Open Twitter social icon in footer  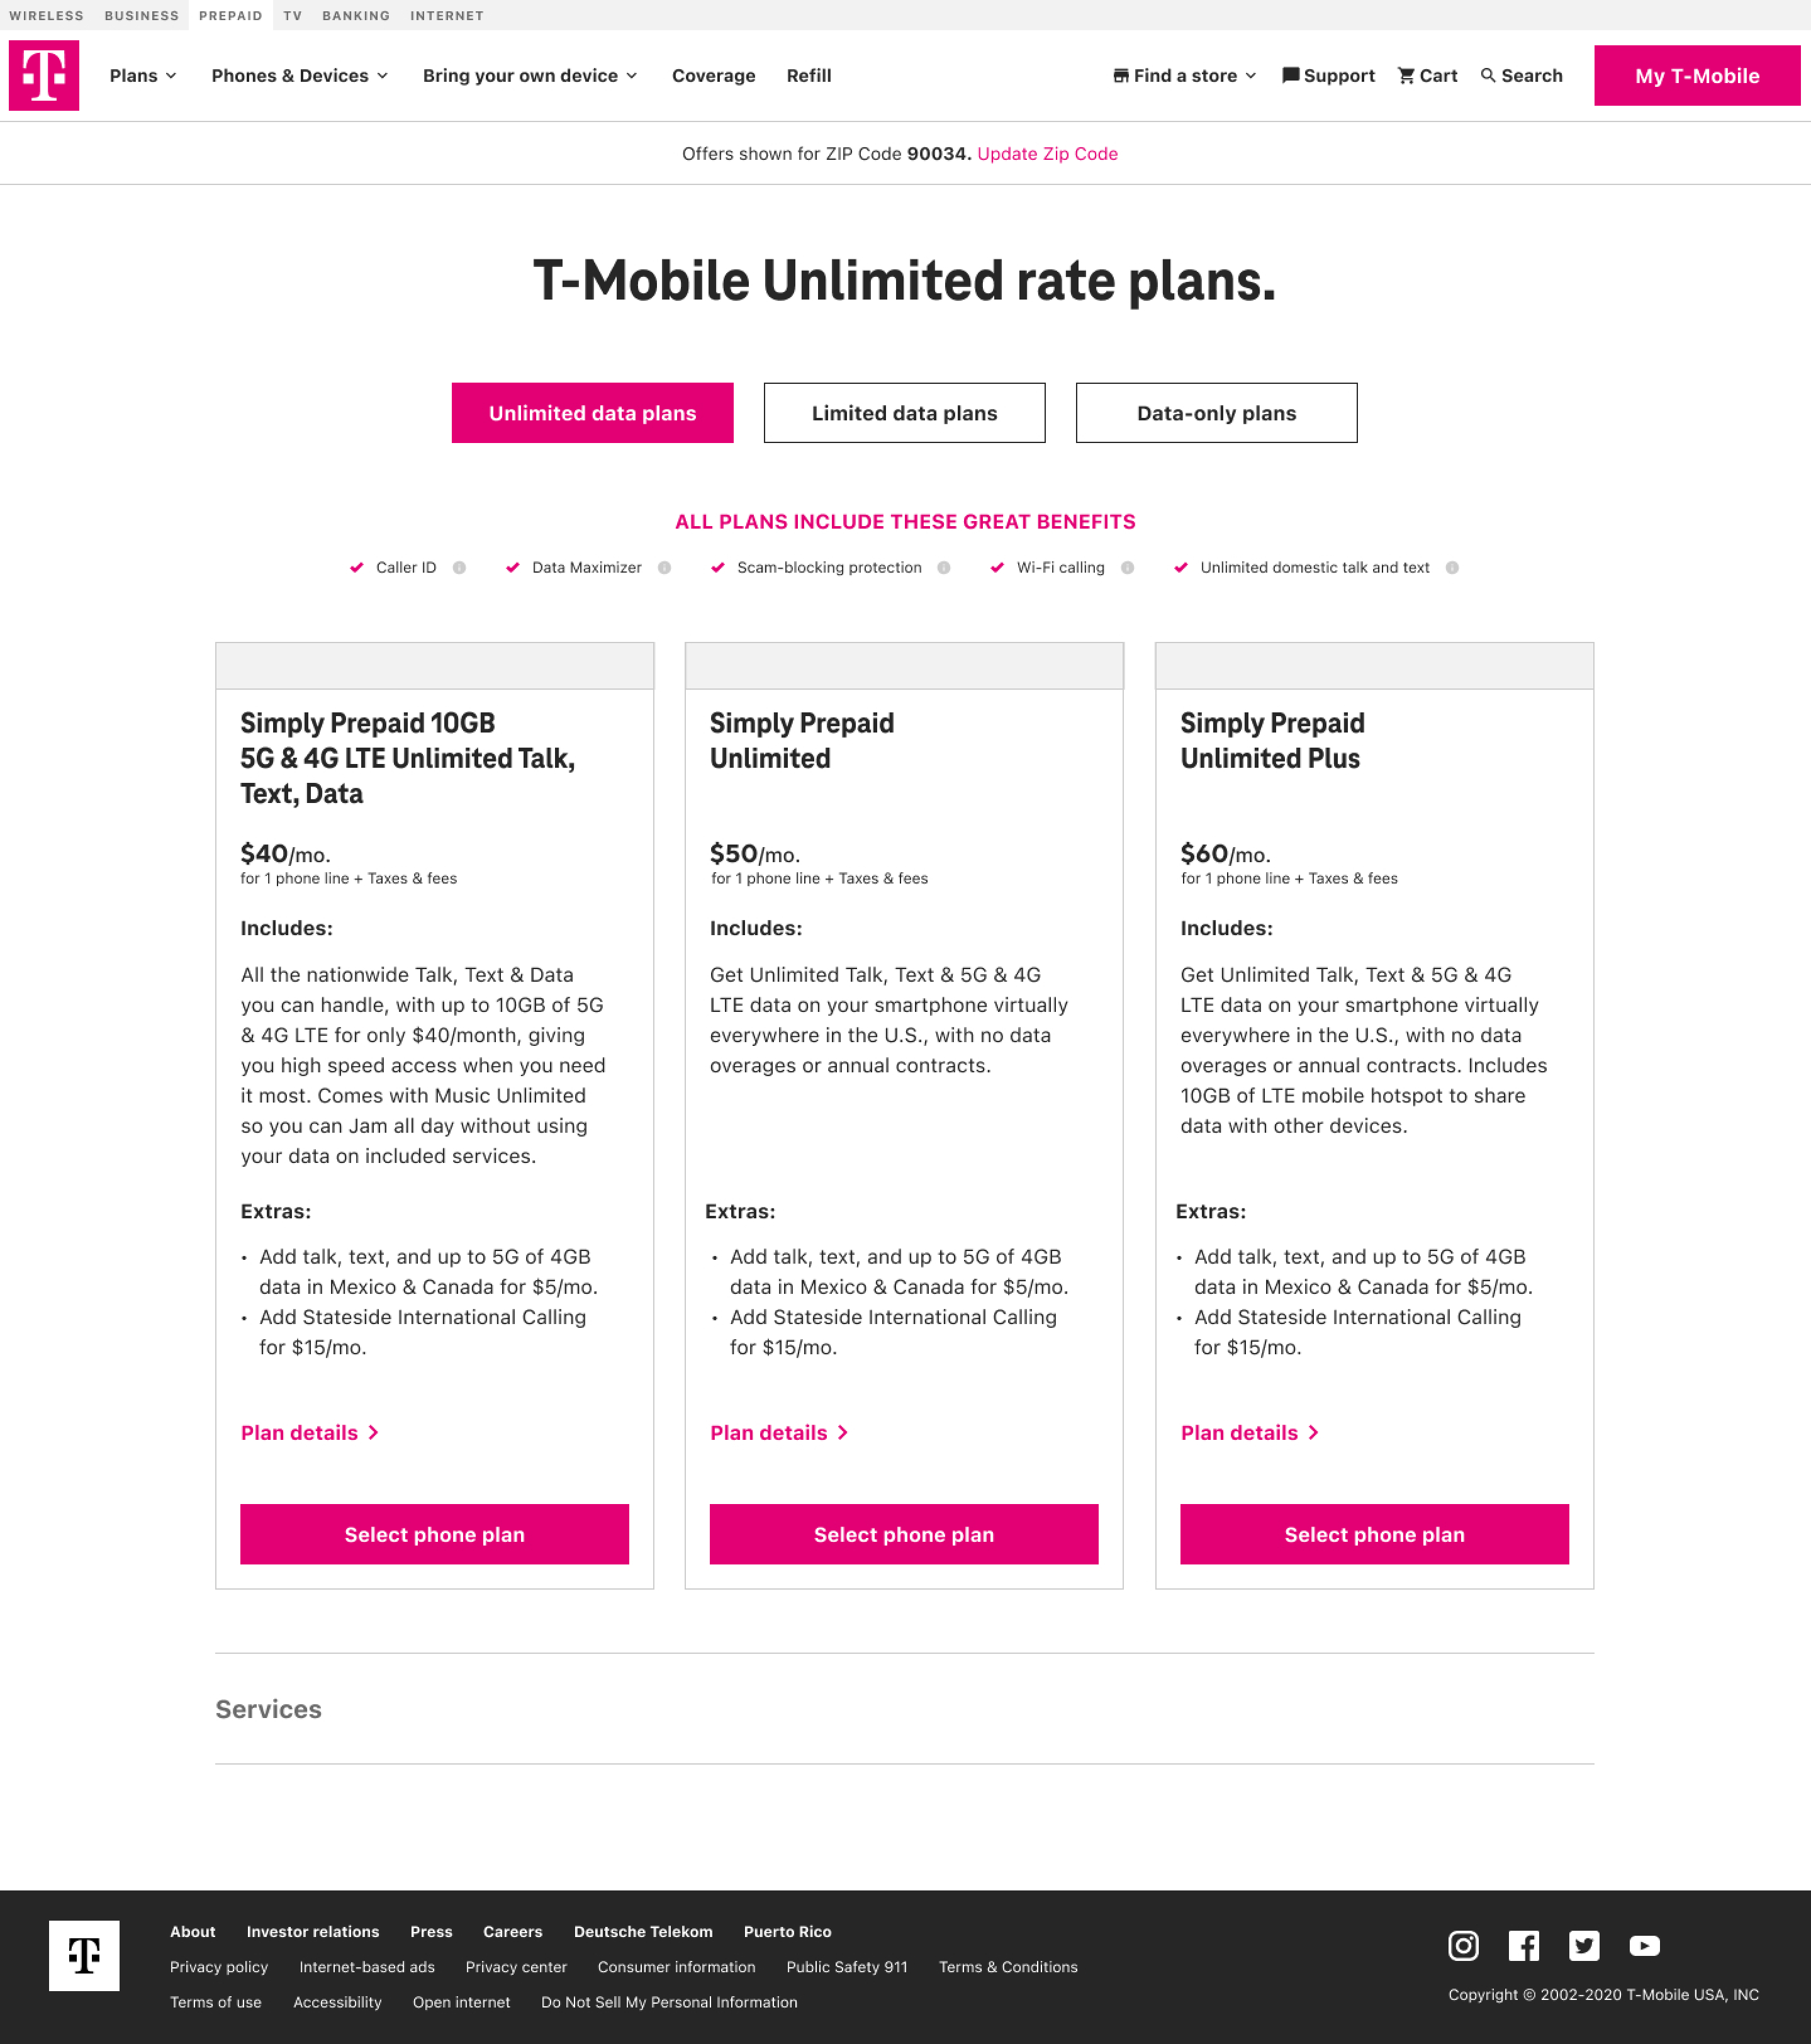pos(1584,1945)
